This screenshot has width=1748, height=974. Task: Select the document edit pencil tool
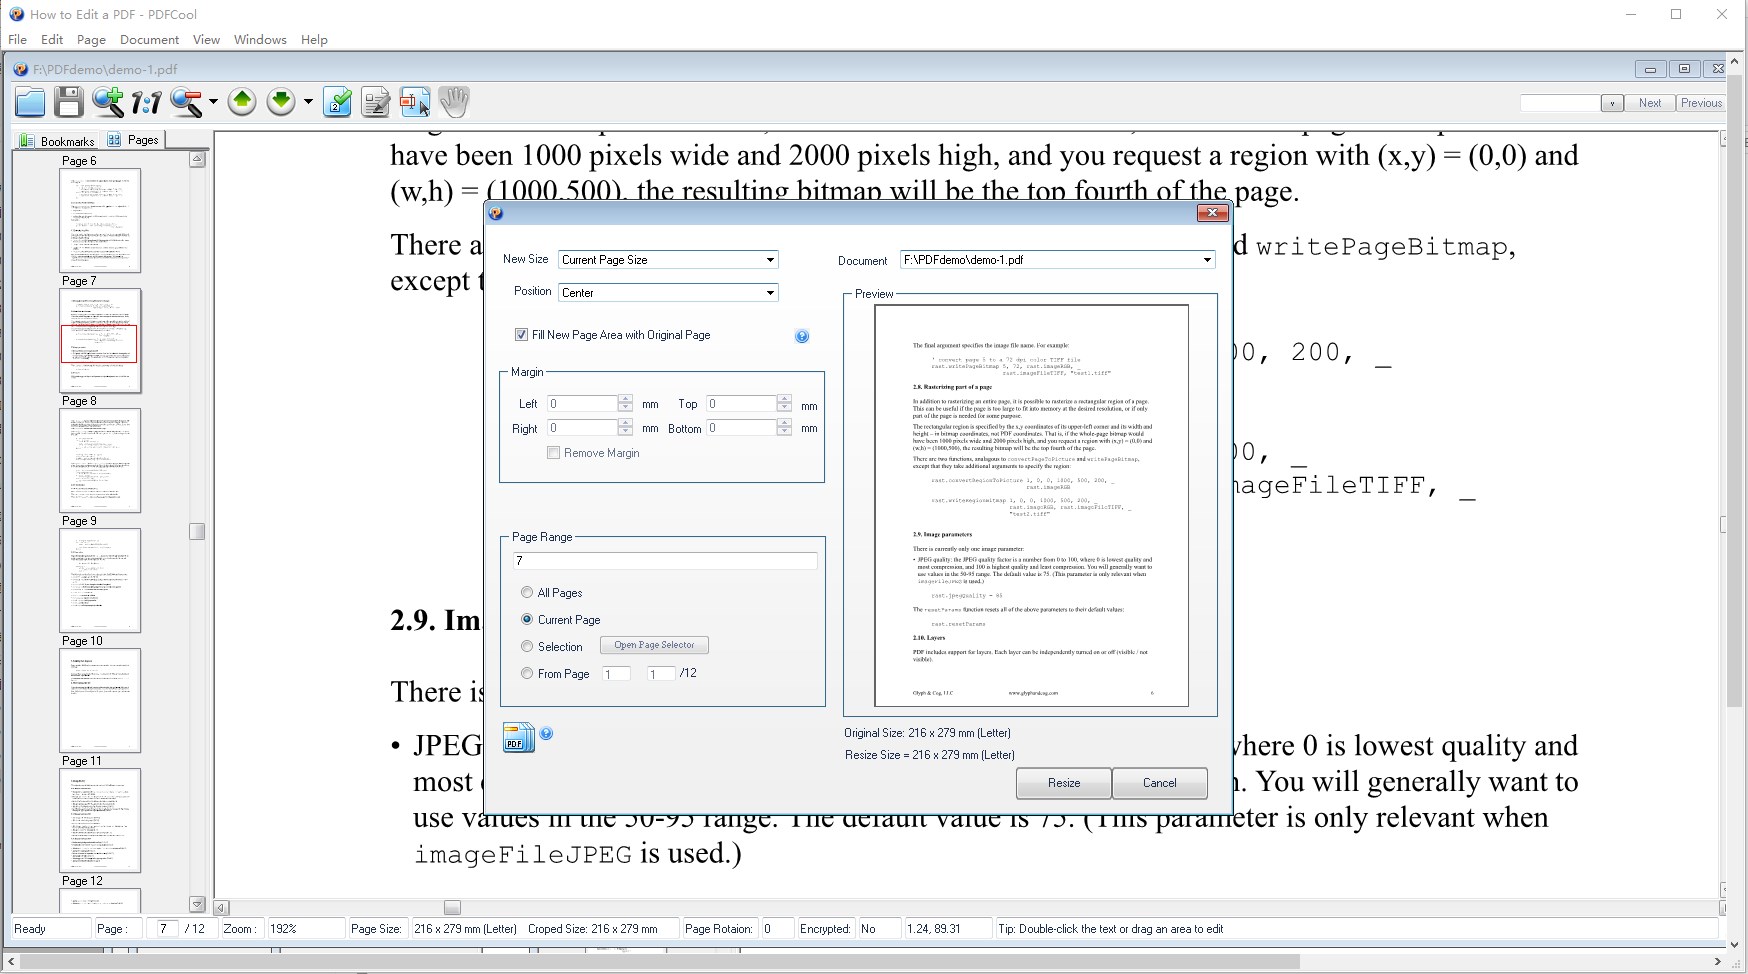click(x=376, y=102)
